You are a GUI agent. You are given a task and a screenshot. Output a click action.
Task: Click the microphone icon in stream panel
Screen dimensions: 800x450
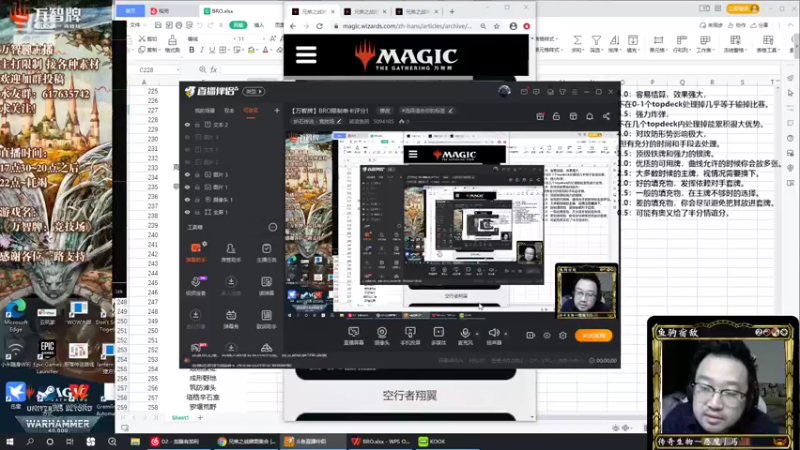(x=465, y=333)
